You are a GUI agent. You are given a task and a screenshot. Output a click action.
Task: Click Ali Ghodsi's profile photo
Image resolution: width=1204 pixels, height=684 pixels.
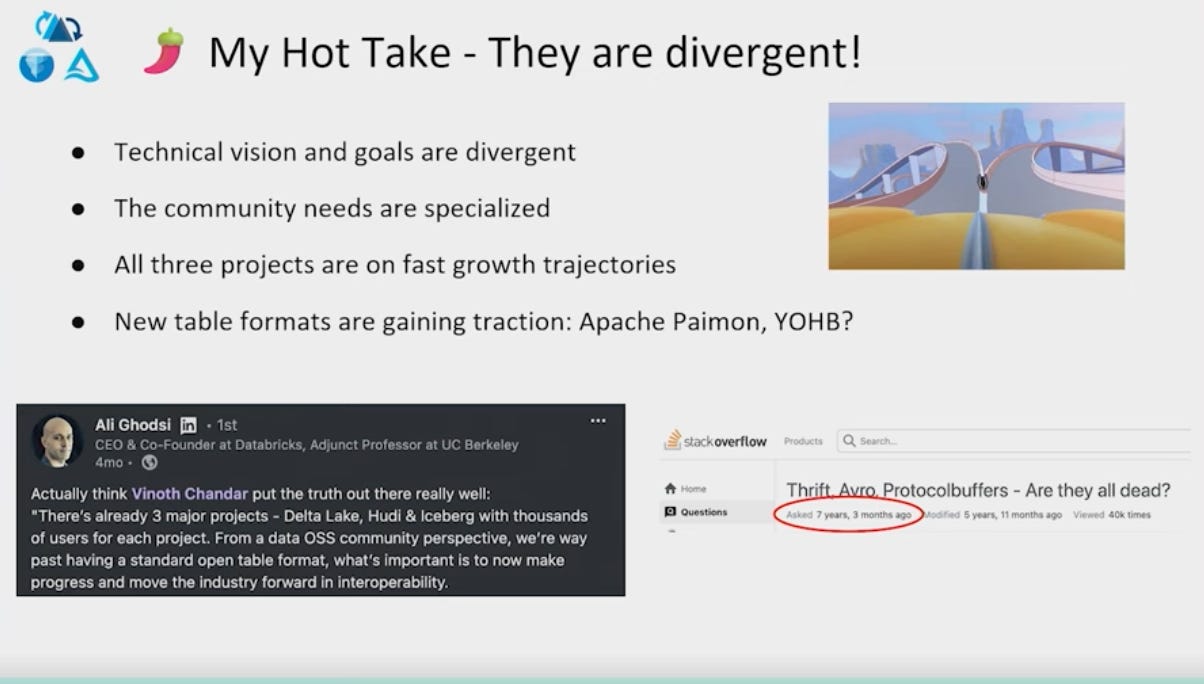tap(57, 442)
